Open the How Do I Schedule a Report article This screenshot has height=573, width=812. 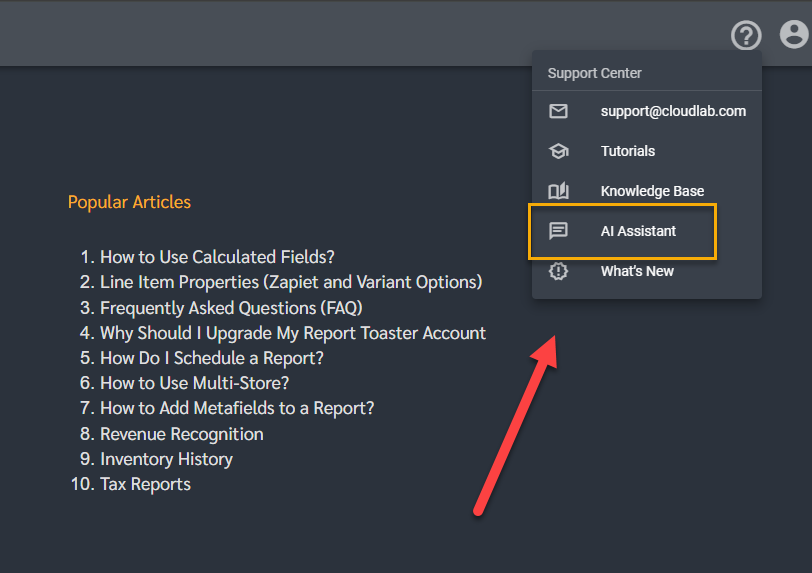pos(212,358)
